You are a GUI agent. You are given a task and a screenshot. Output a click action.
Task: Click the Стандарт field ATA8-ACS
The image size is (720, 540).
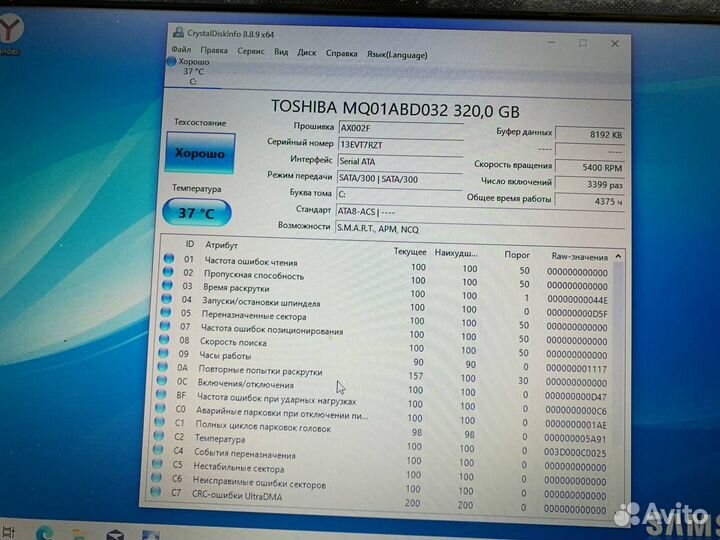(480, 213)
